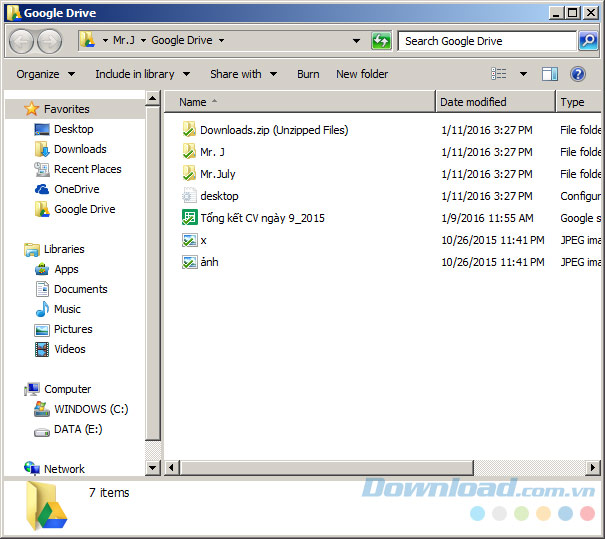Select the Pictures library icon
Image resolution: width=605 pixels, height=539 pixels.
click(42, 330)
